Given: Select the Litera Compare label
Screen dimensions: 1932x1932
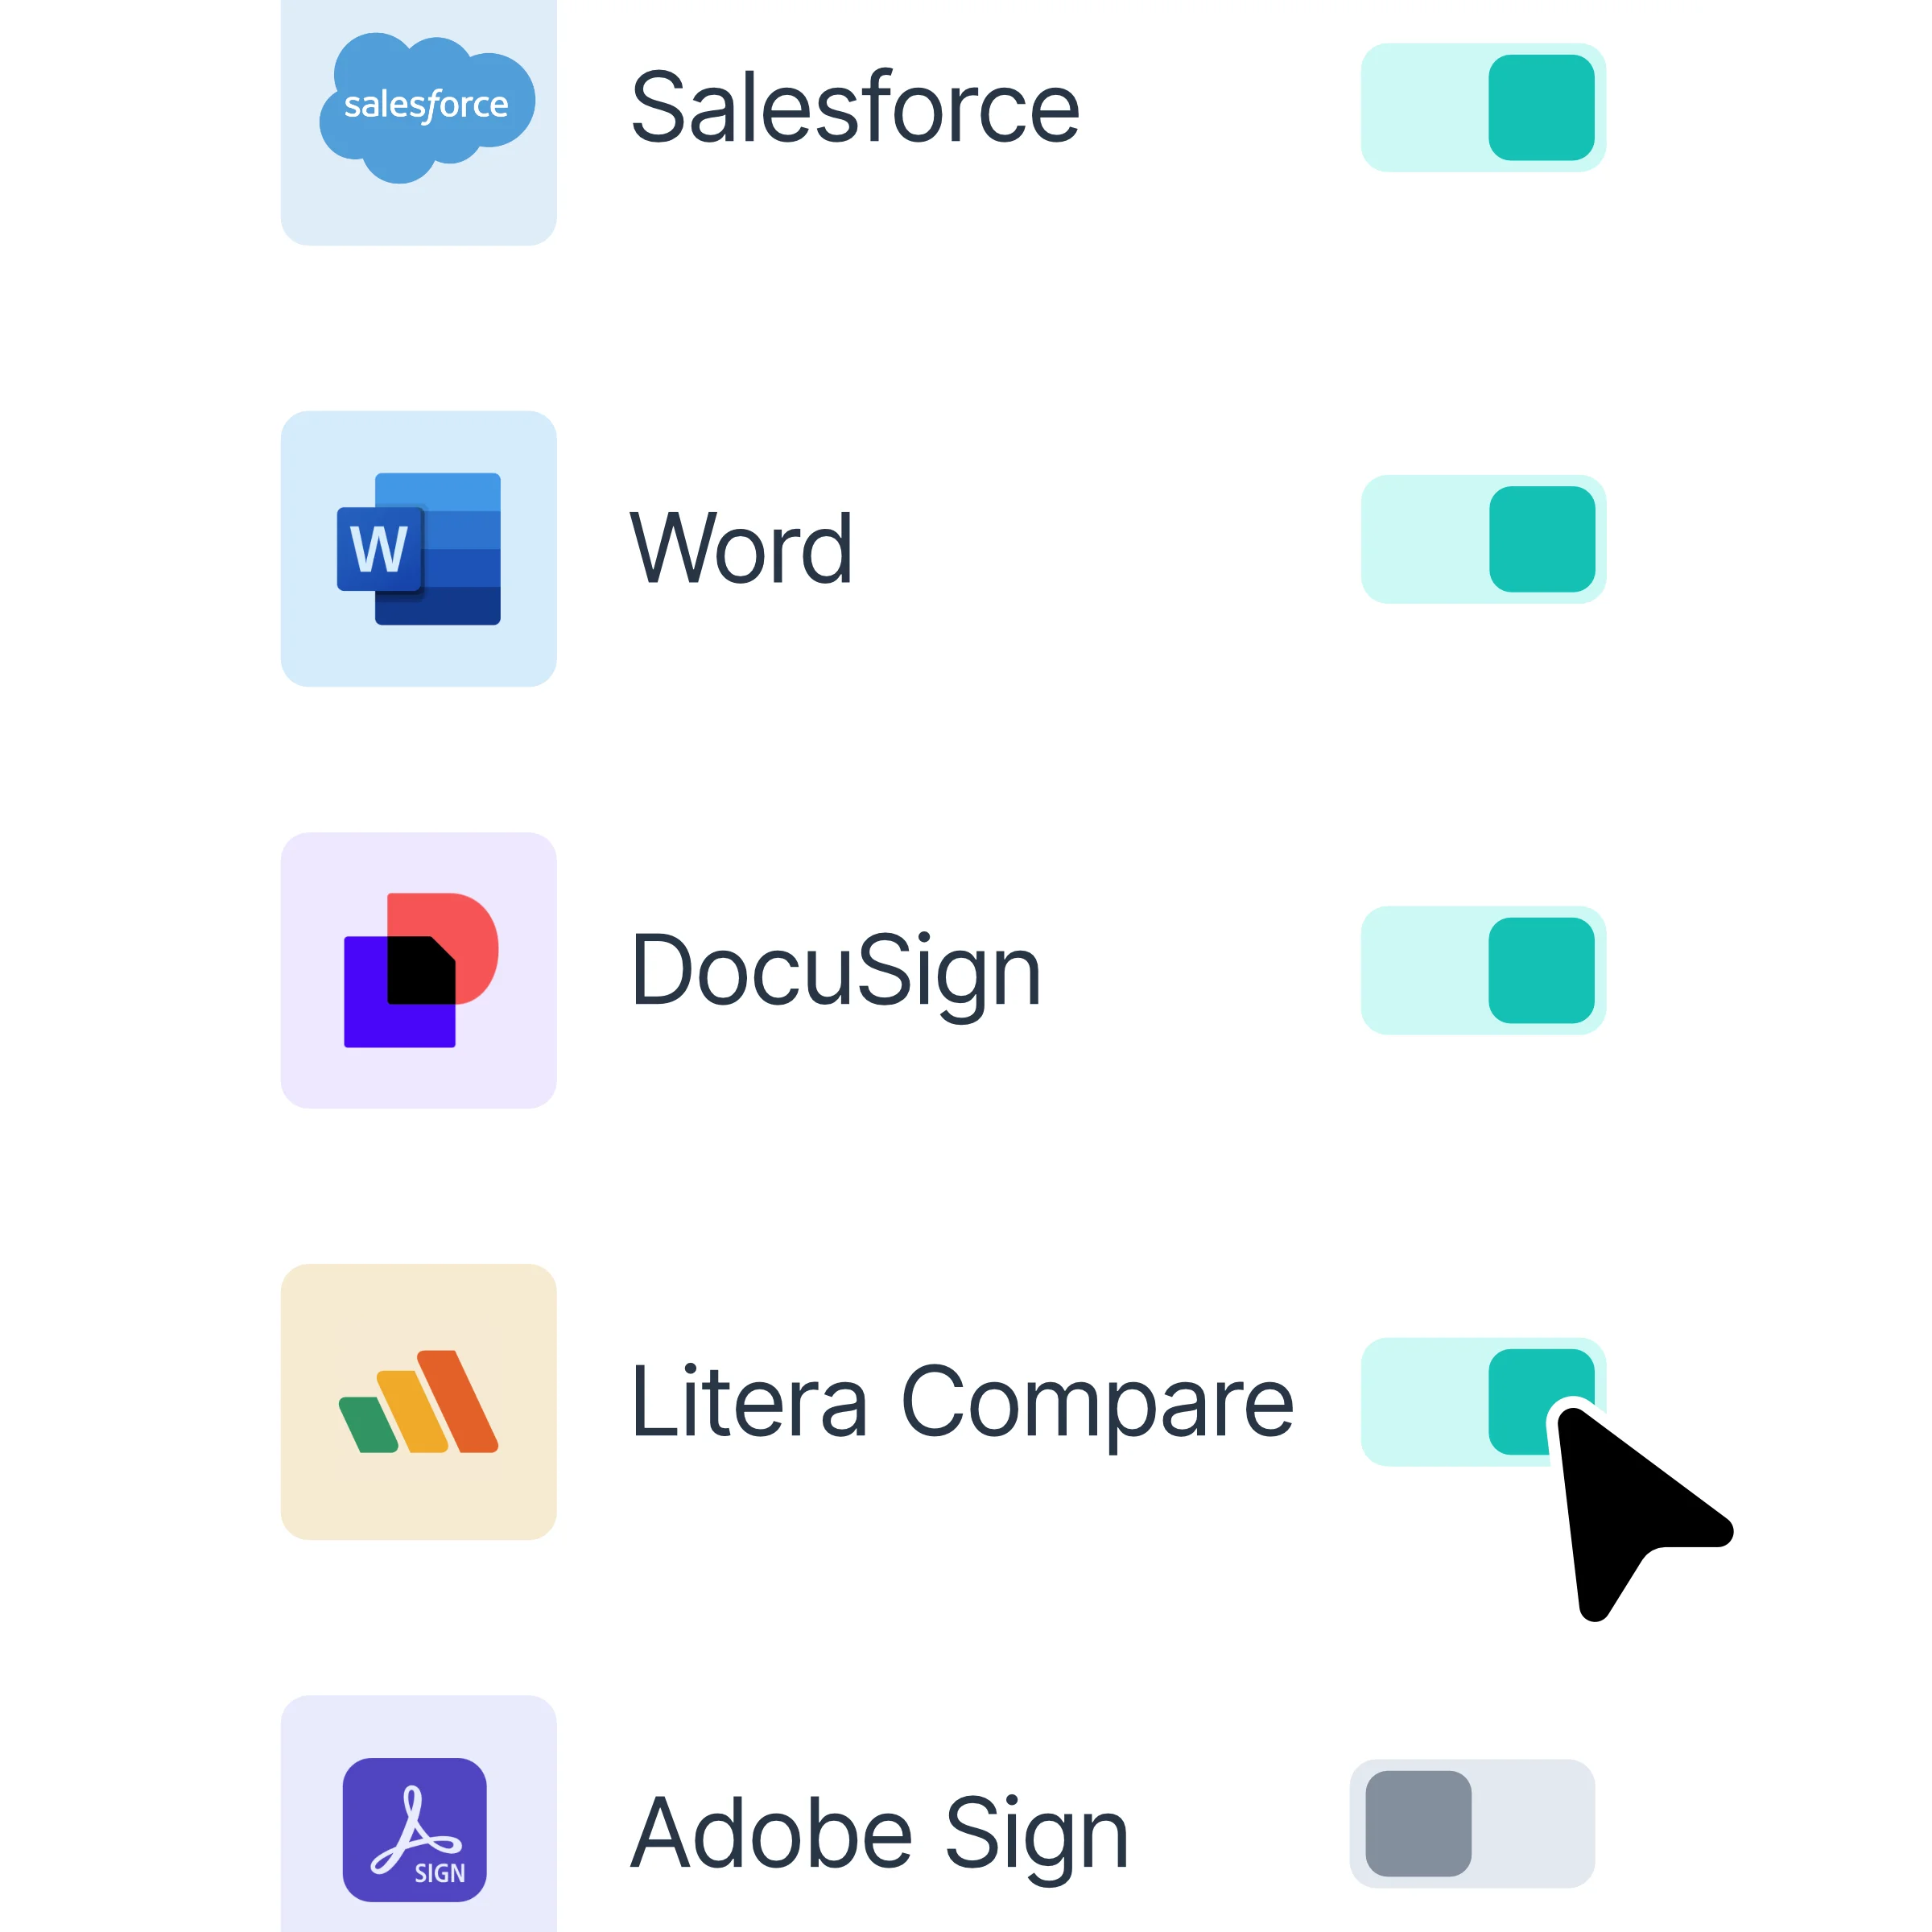Looking at the screenshot, I should pyautogui.click(x=962, y=1404).
